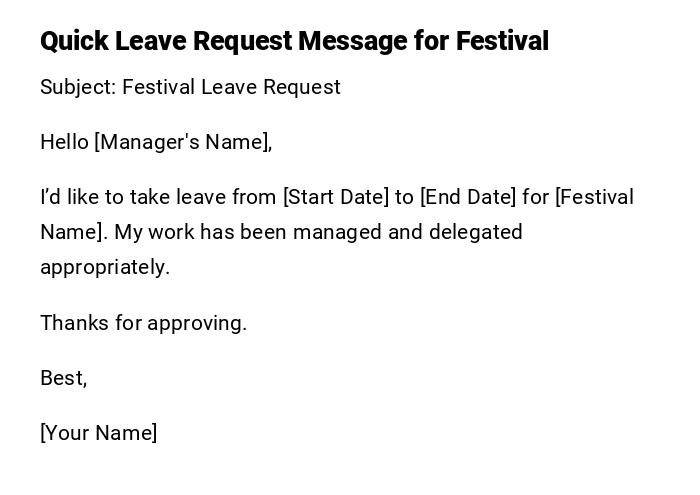The width and height of the screenshot is (700, 495).
Task: Click the "Best," closing line
Action: point(63,378)
